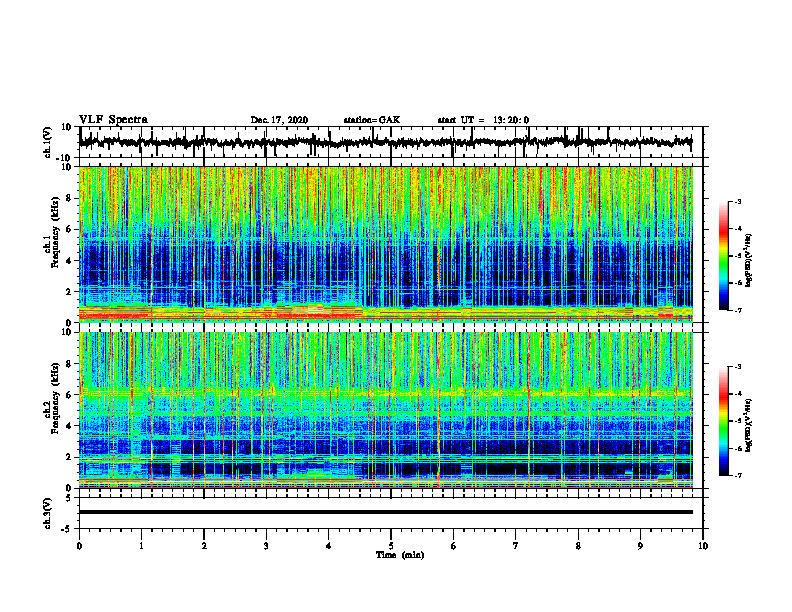This screenshot has height=612, width=792.
Task: Click the '8' kHz tick on ch.1 spectrogram
Action: (x=70, y=198)
